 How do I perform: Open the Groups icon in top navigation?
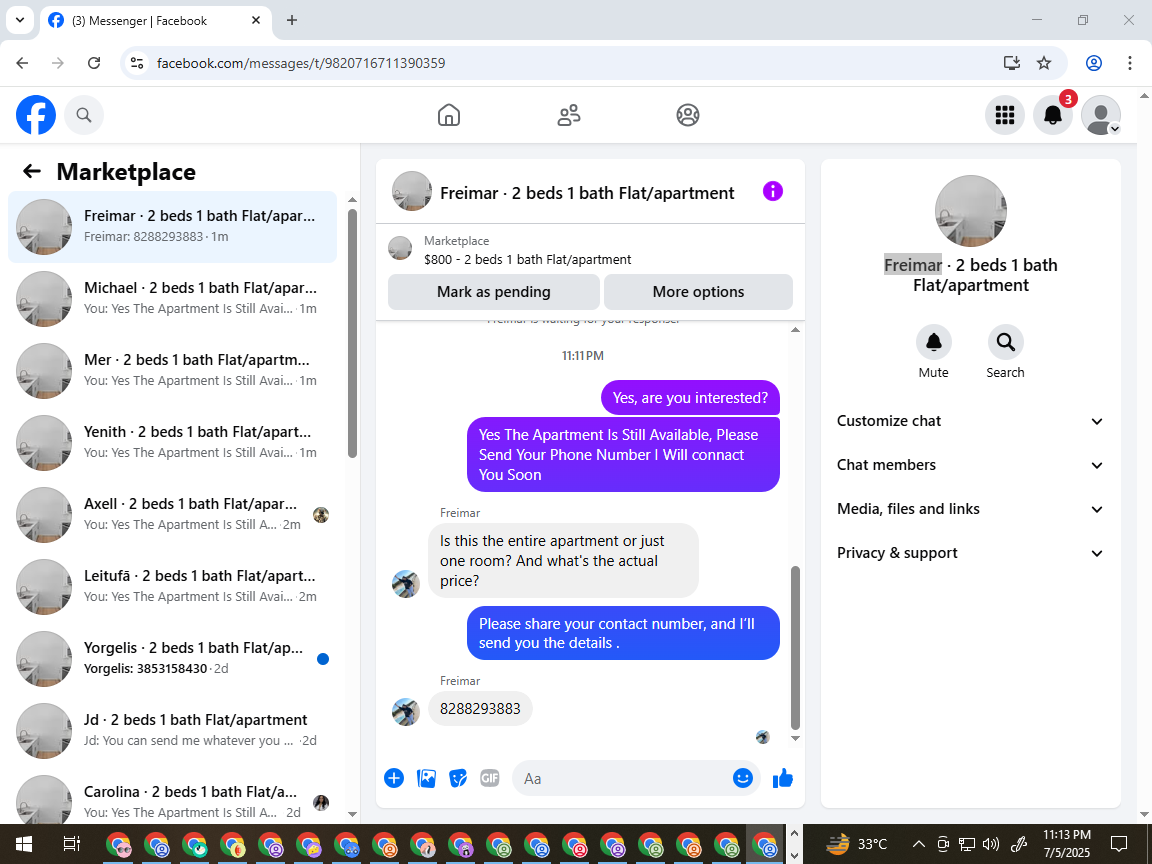tap(688, 115)
